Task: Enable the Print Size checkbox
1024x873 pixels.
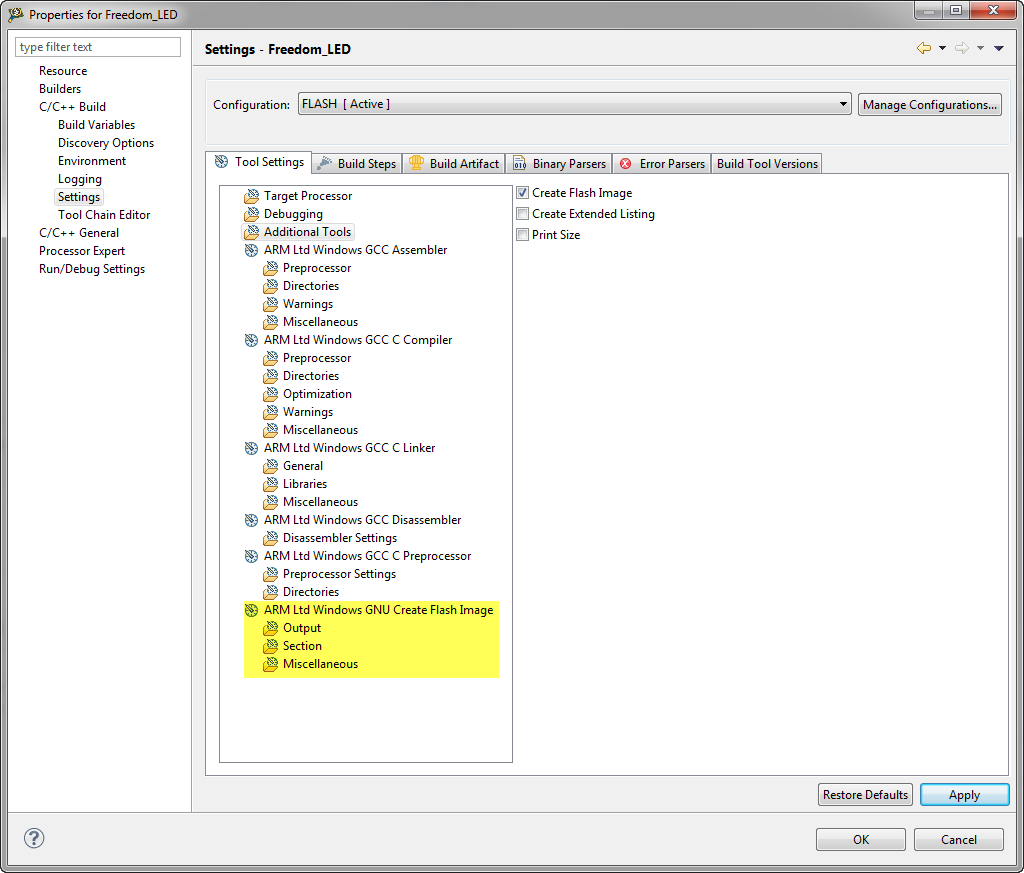Action: pos(522,235)
